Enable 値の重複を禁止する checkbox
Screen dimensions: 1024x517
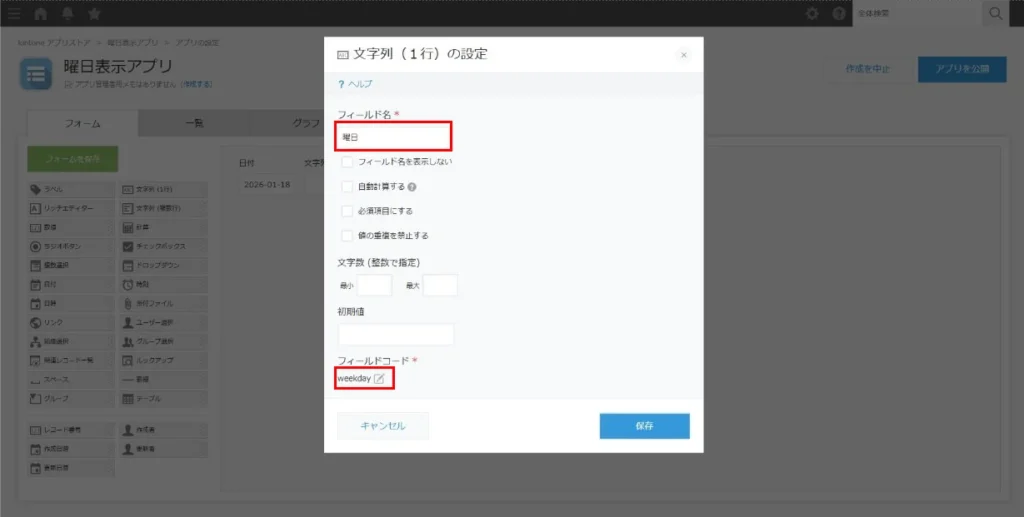click(x=347, y=236)
